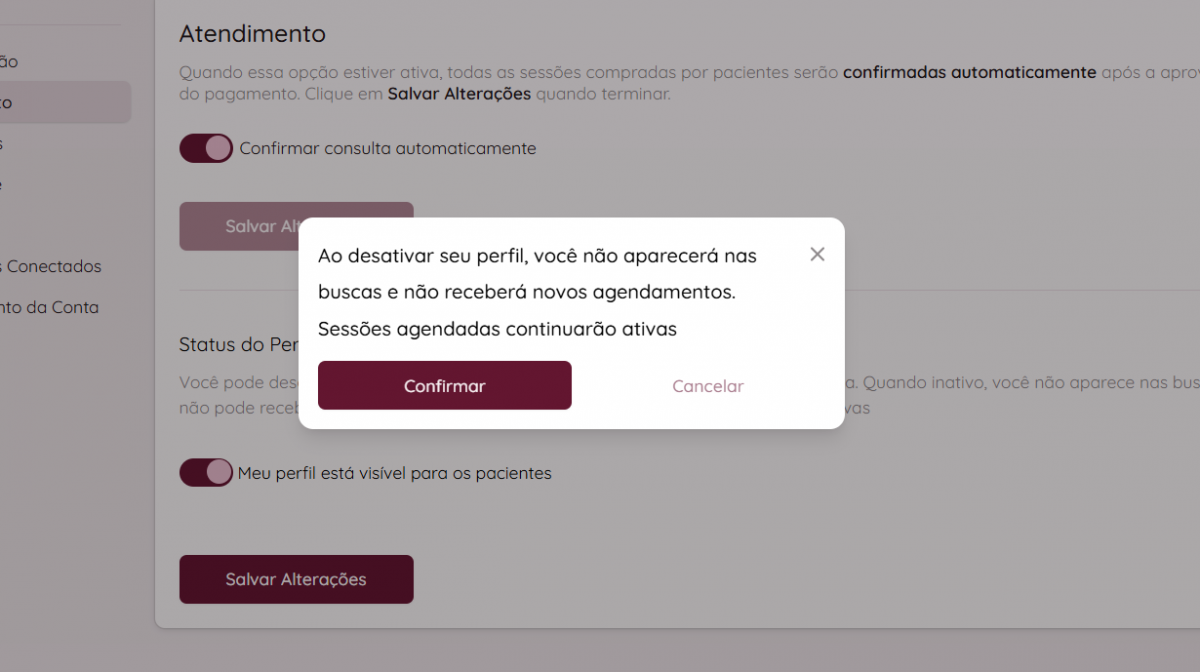Click Salvar Alterações under Status do Perfil
The height and width of the screenshot is (672, 1200).
296,579
